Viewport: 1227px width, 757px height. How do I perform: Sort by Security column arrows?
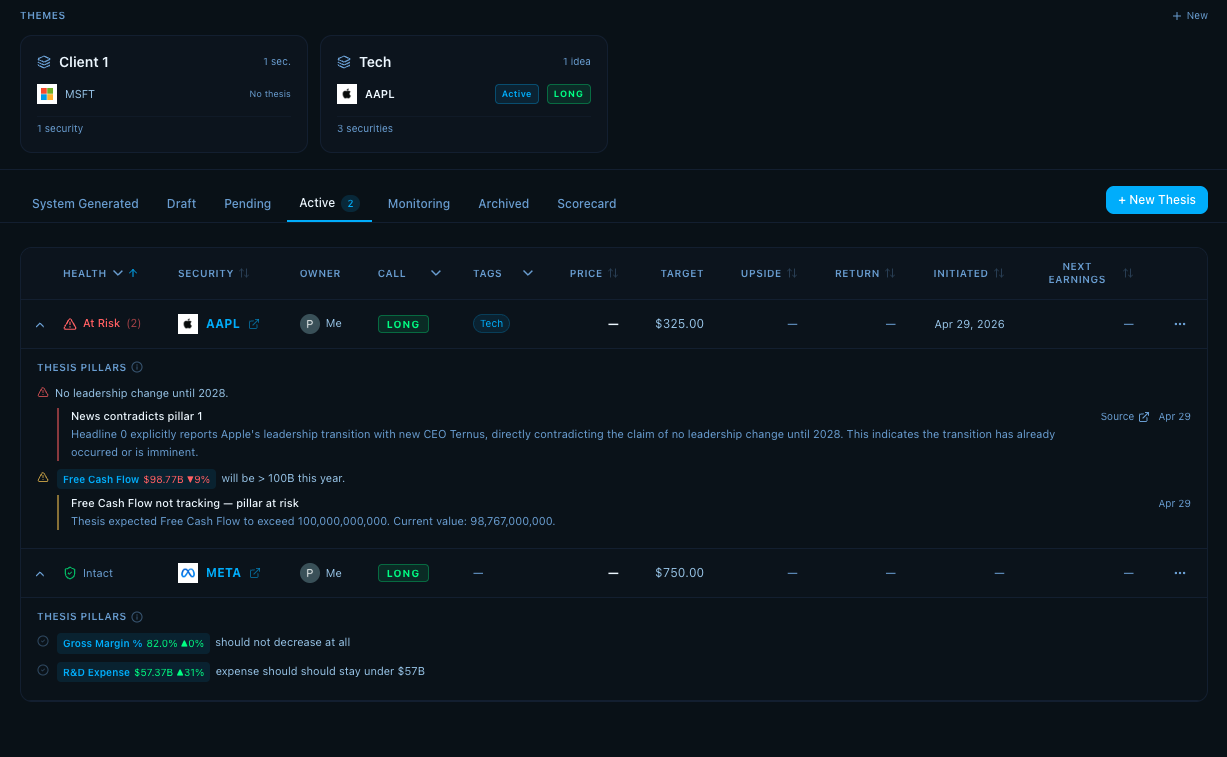coord(244,273)
